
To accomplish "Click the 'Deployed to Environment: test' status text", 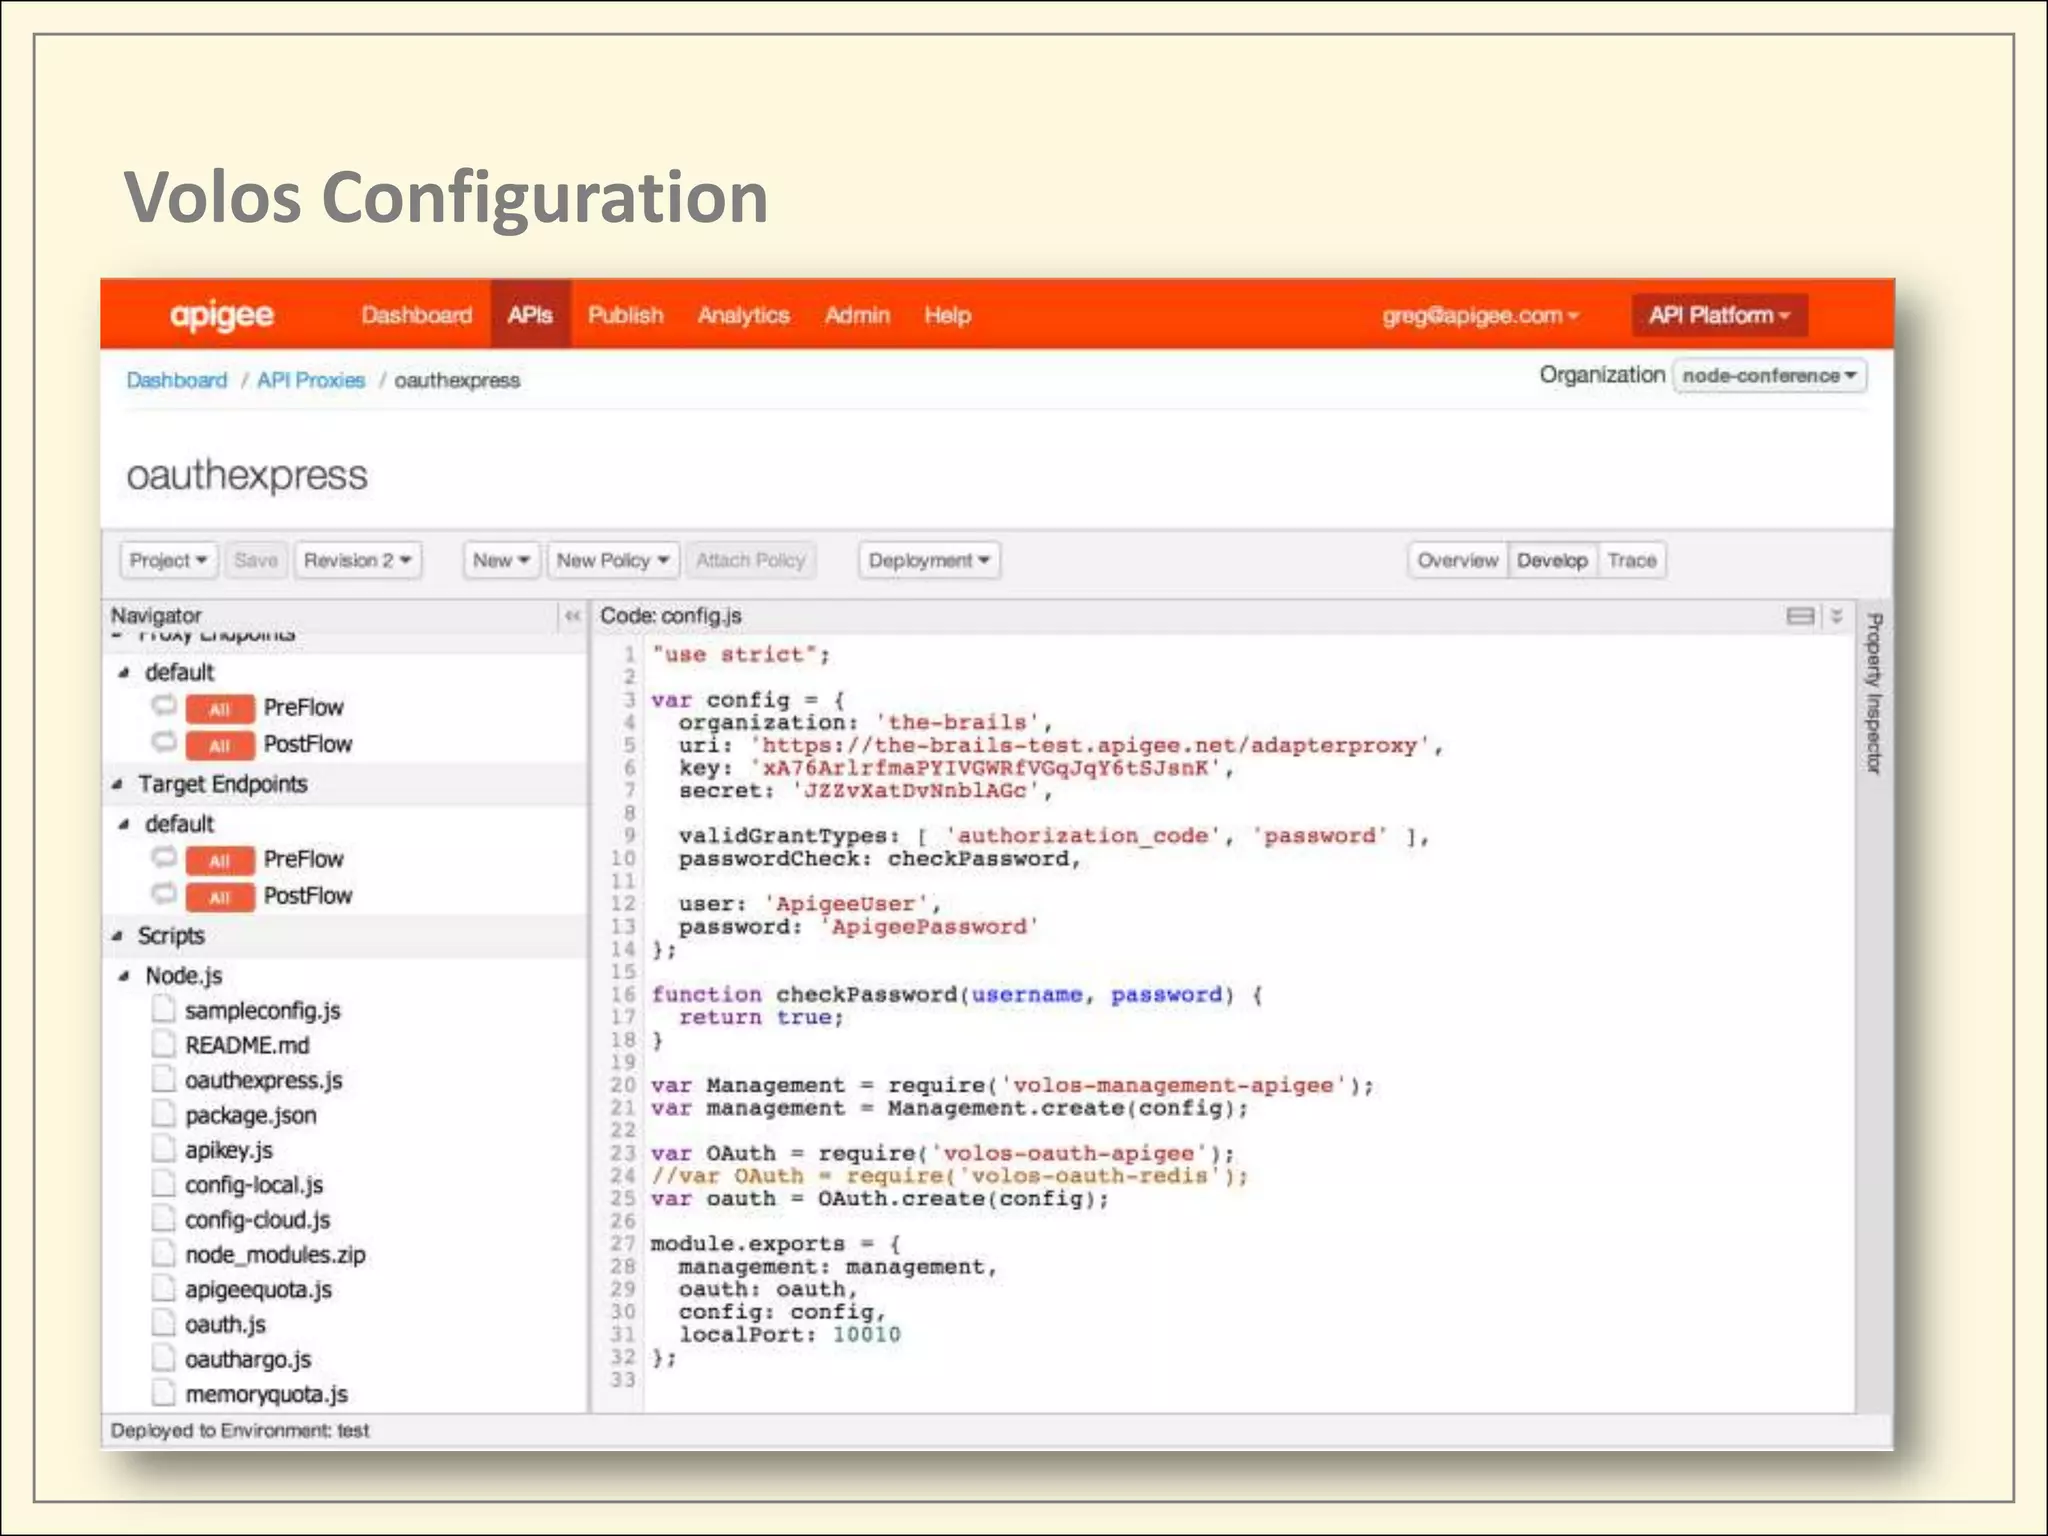I will tap(240, 1430).
